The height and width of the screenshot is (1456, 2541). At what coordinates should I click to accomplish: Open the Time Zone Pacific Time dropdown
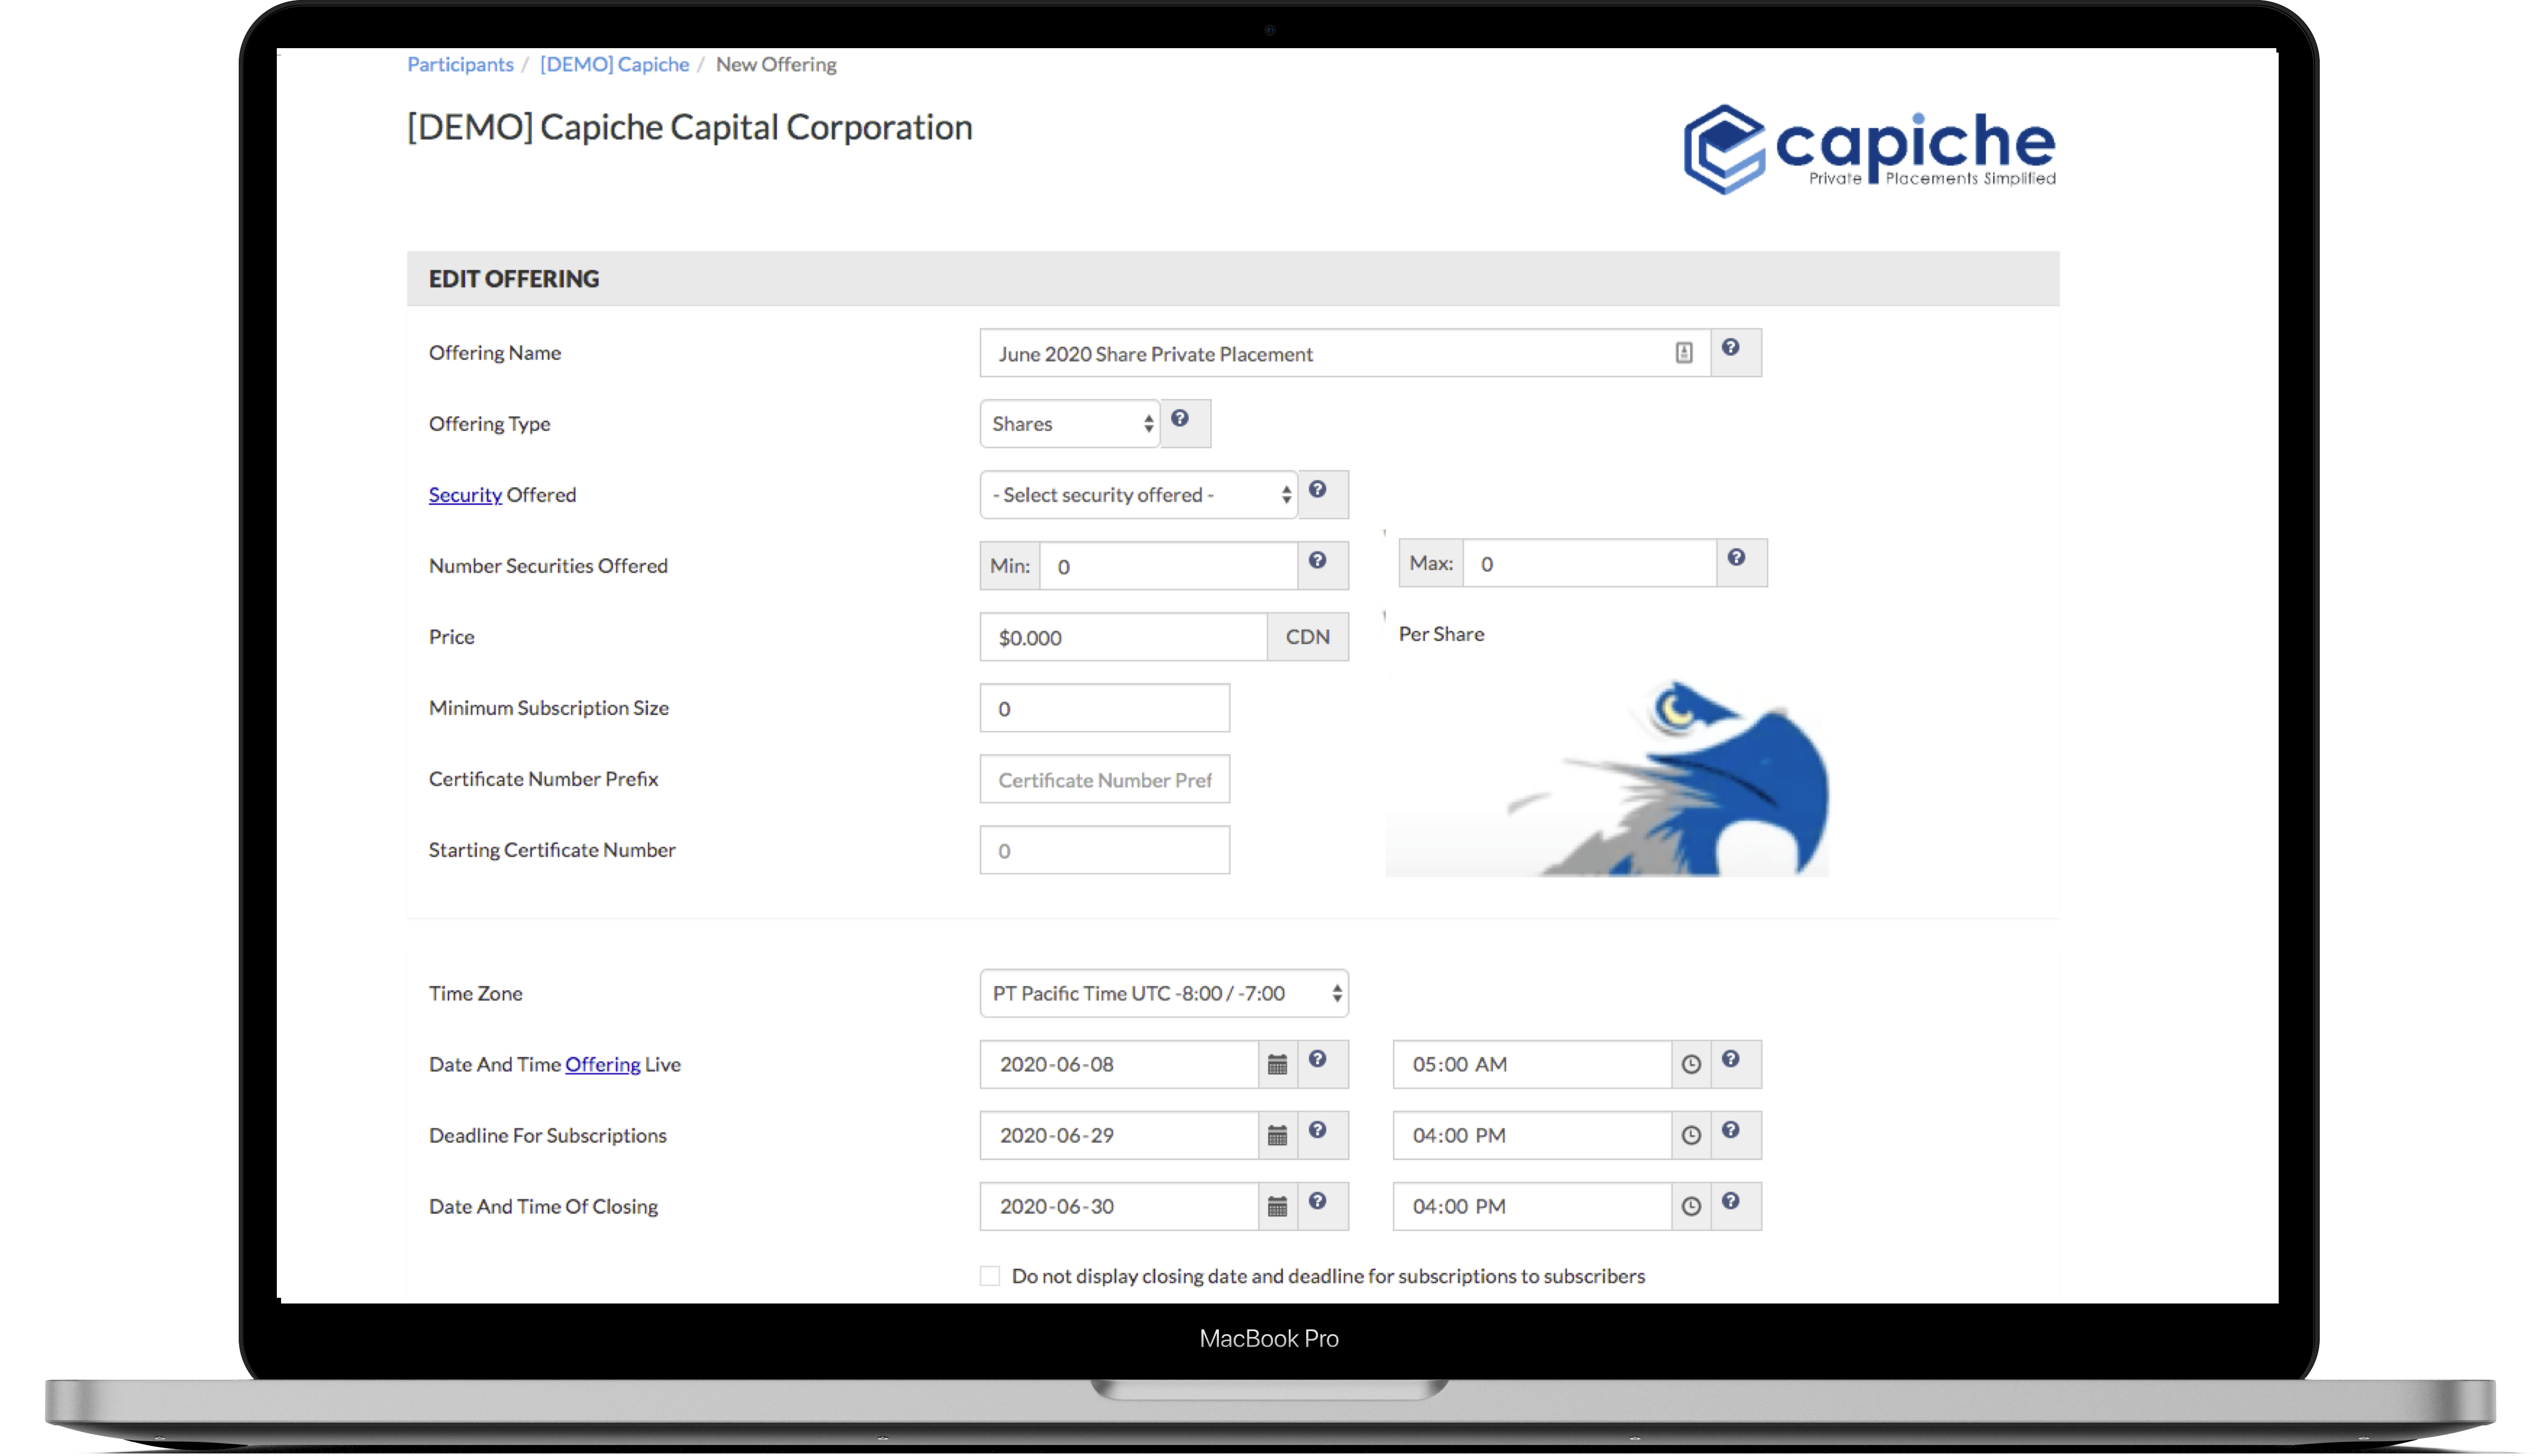1163,994
